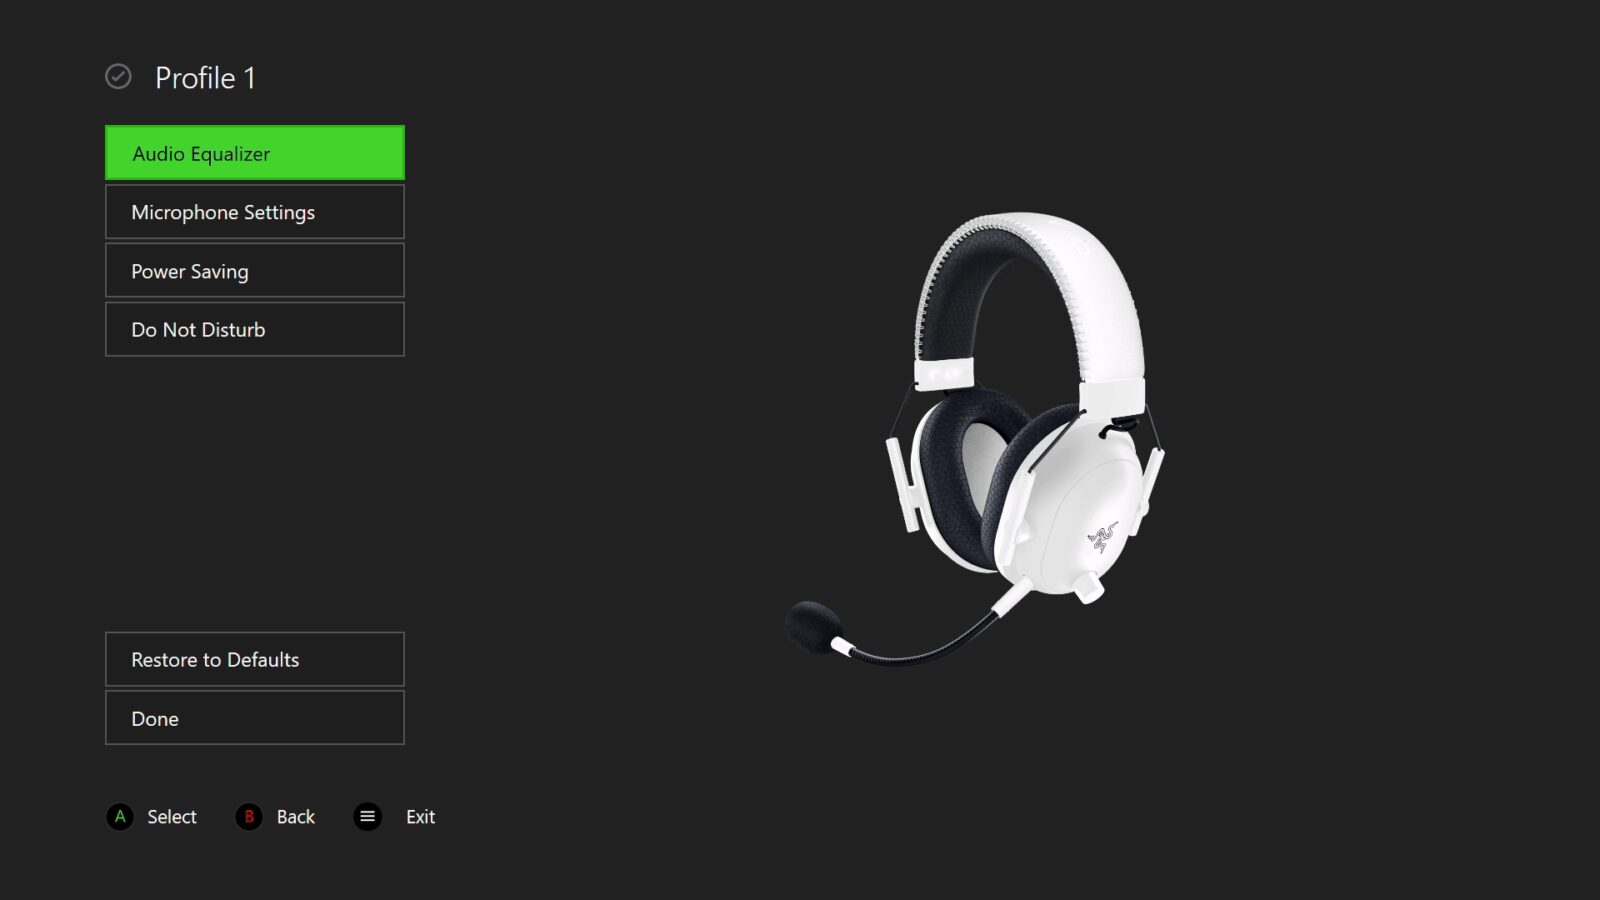Click the black foam microphone tip
The width and height of the screenshot is (1600, 900).
tap(812, 626)
